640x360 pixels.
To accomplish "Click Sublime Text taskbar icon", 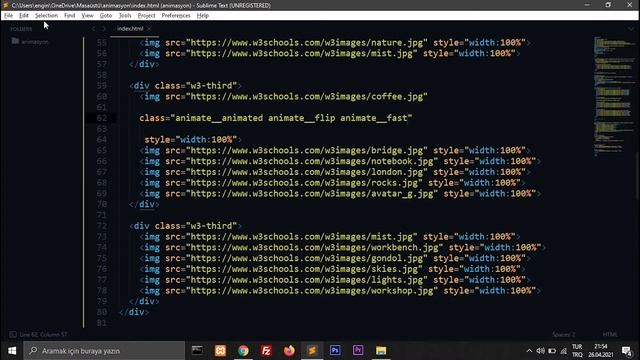I will pos(312,351).
